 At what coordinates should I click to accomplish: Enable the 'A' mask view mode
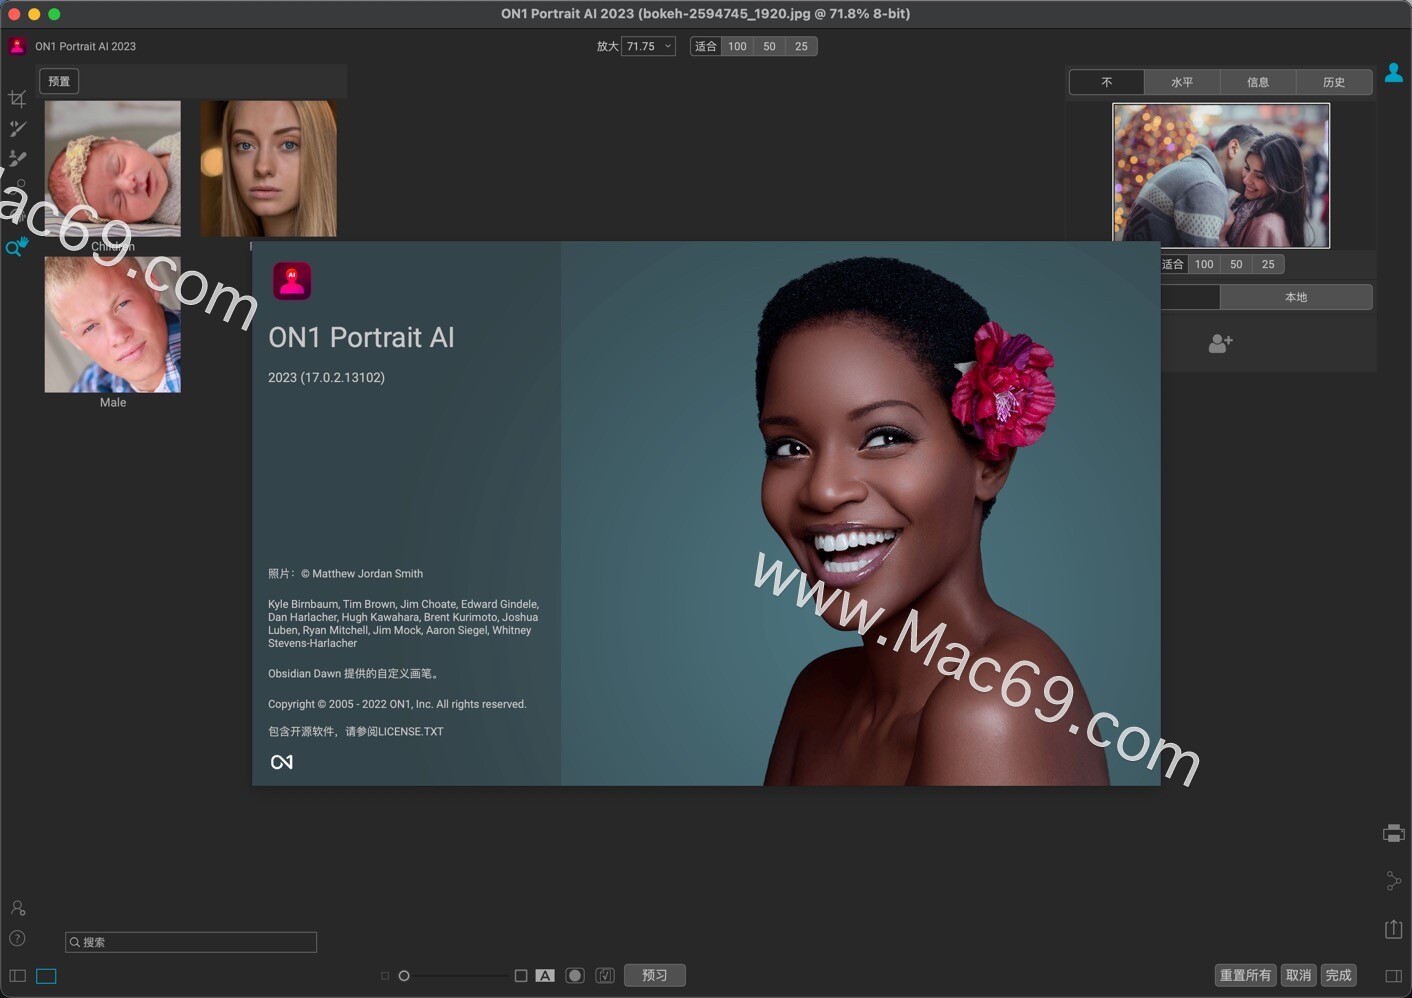[545, 975]
